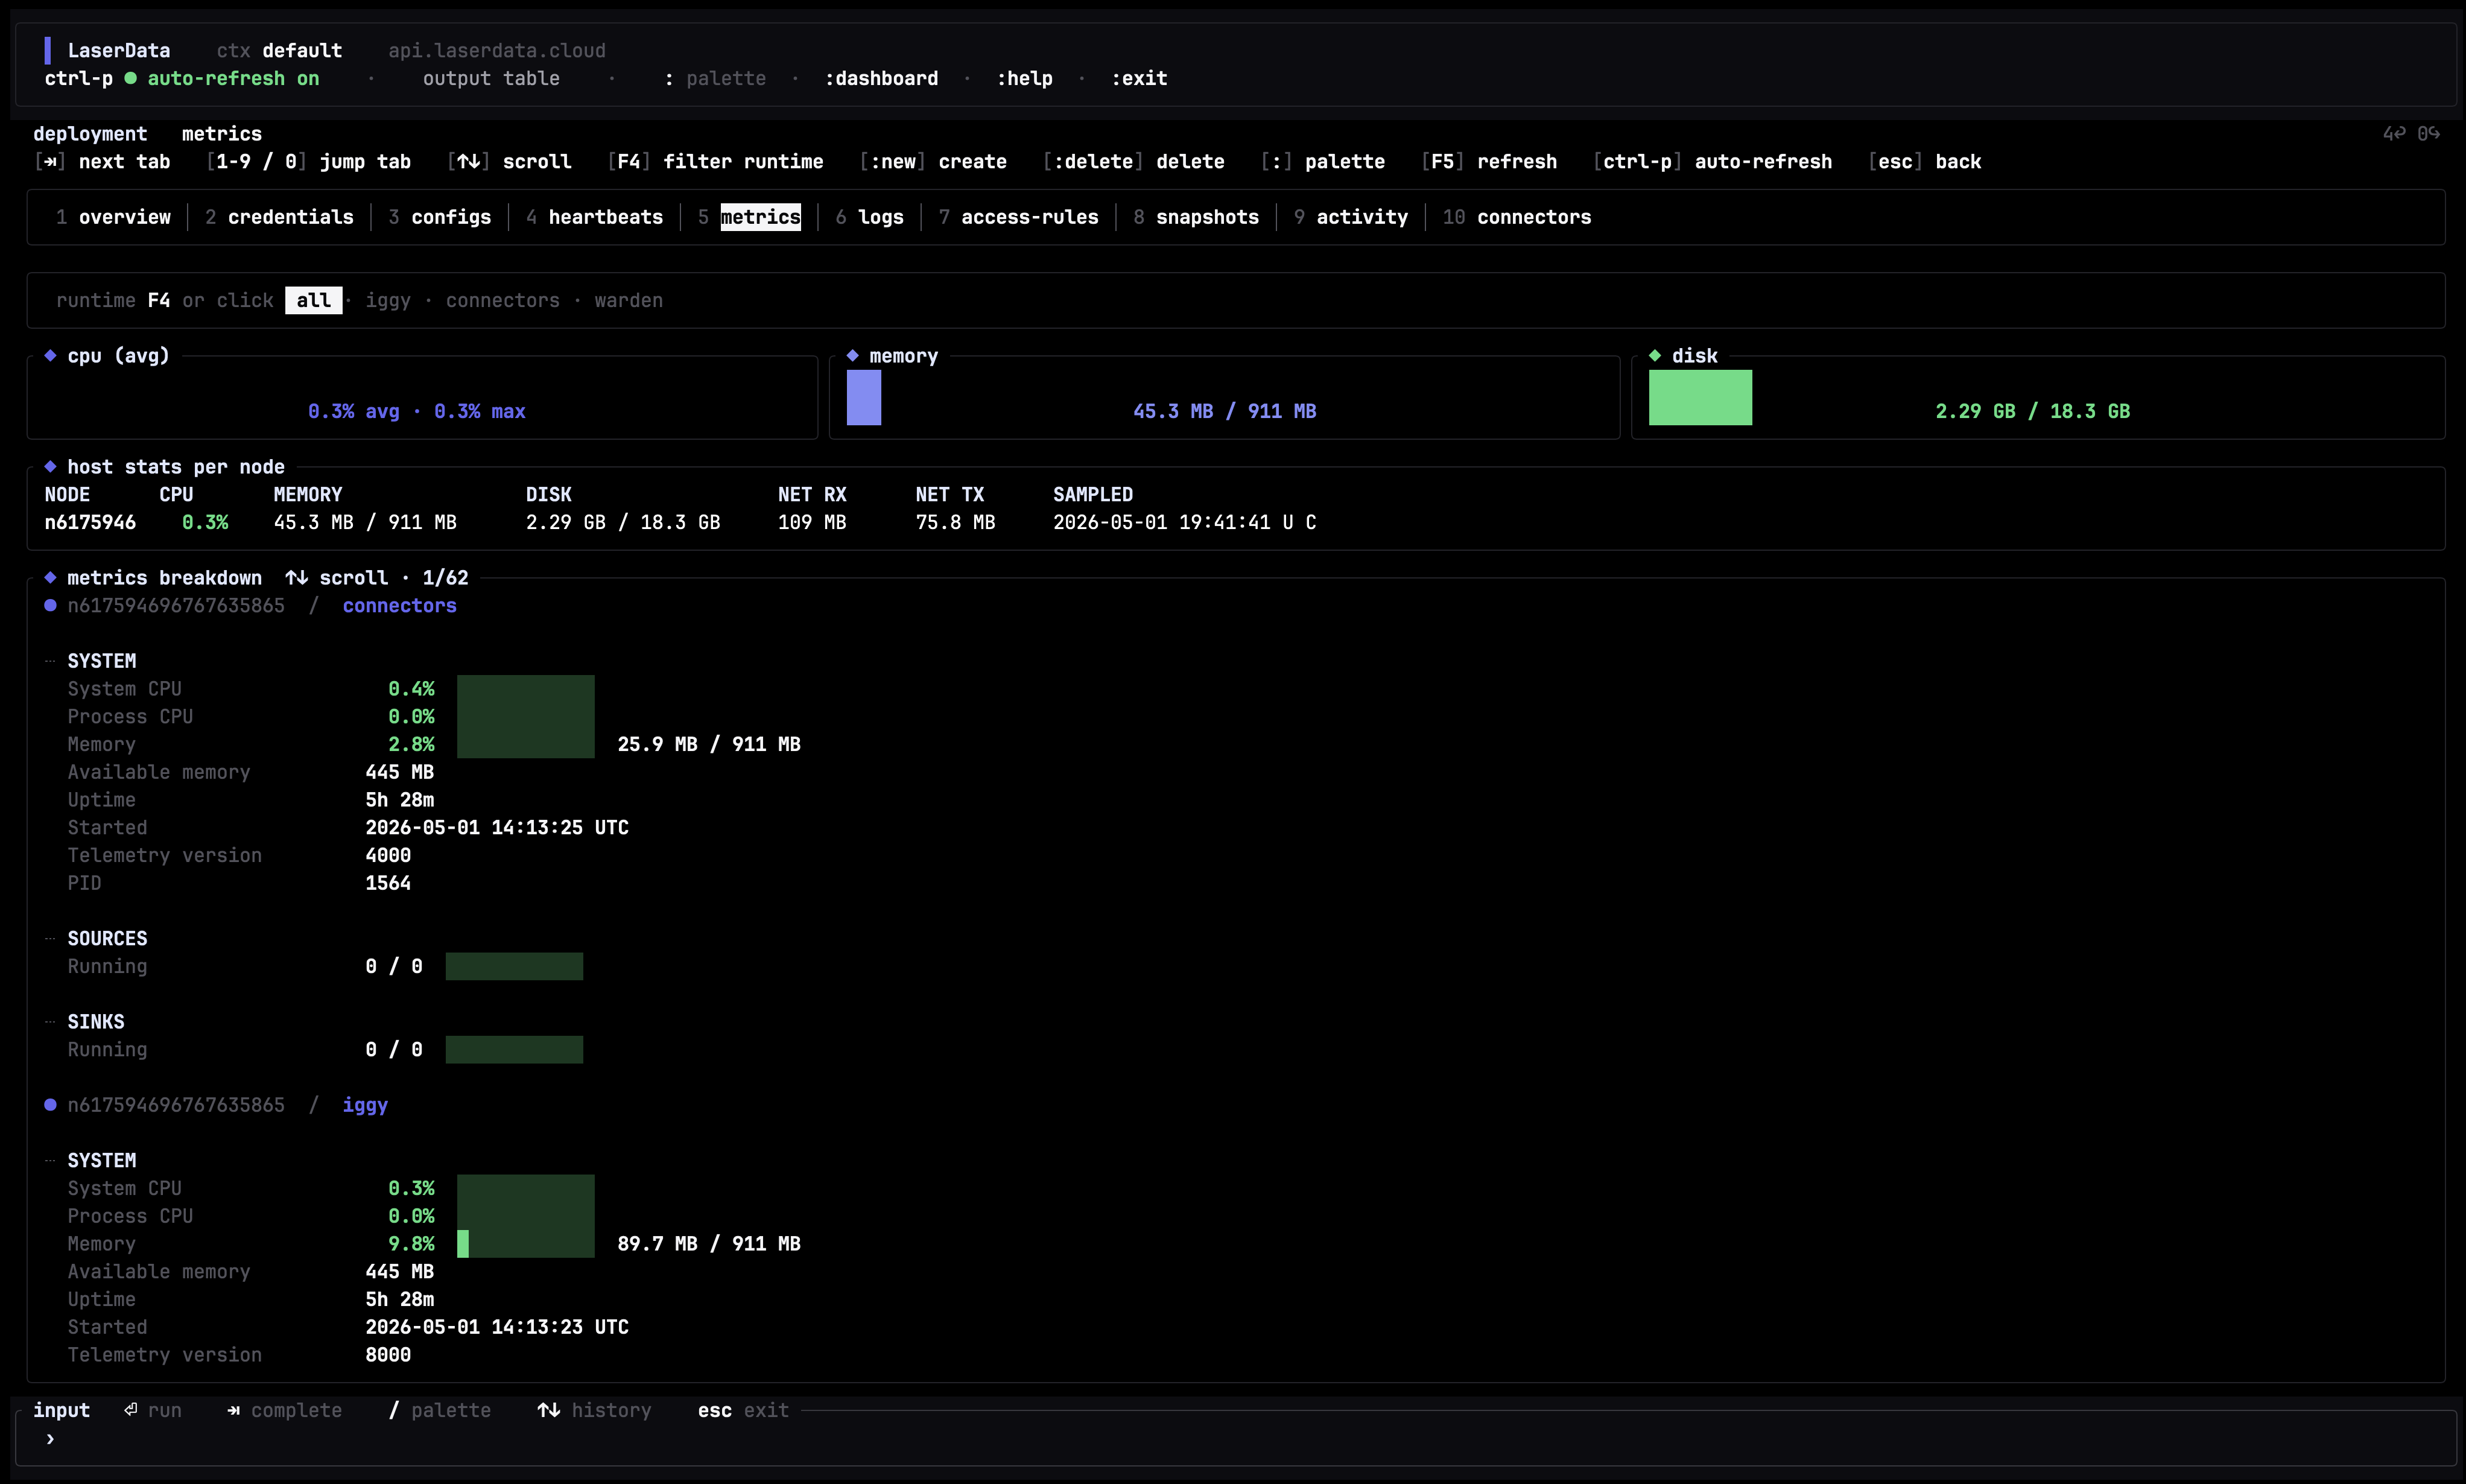Click the NET RX 109 MB value
The width and height of the screenshot is (2466, 1484).
coord(812,522)
